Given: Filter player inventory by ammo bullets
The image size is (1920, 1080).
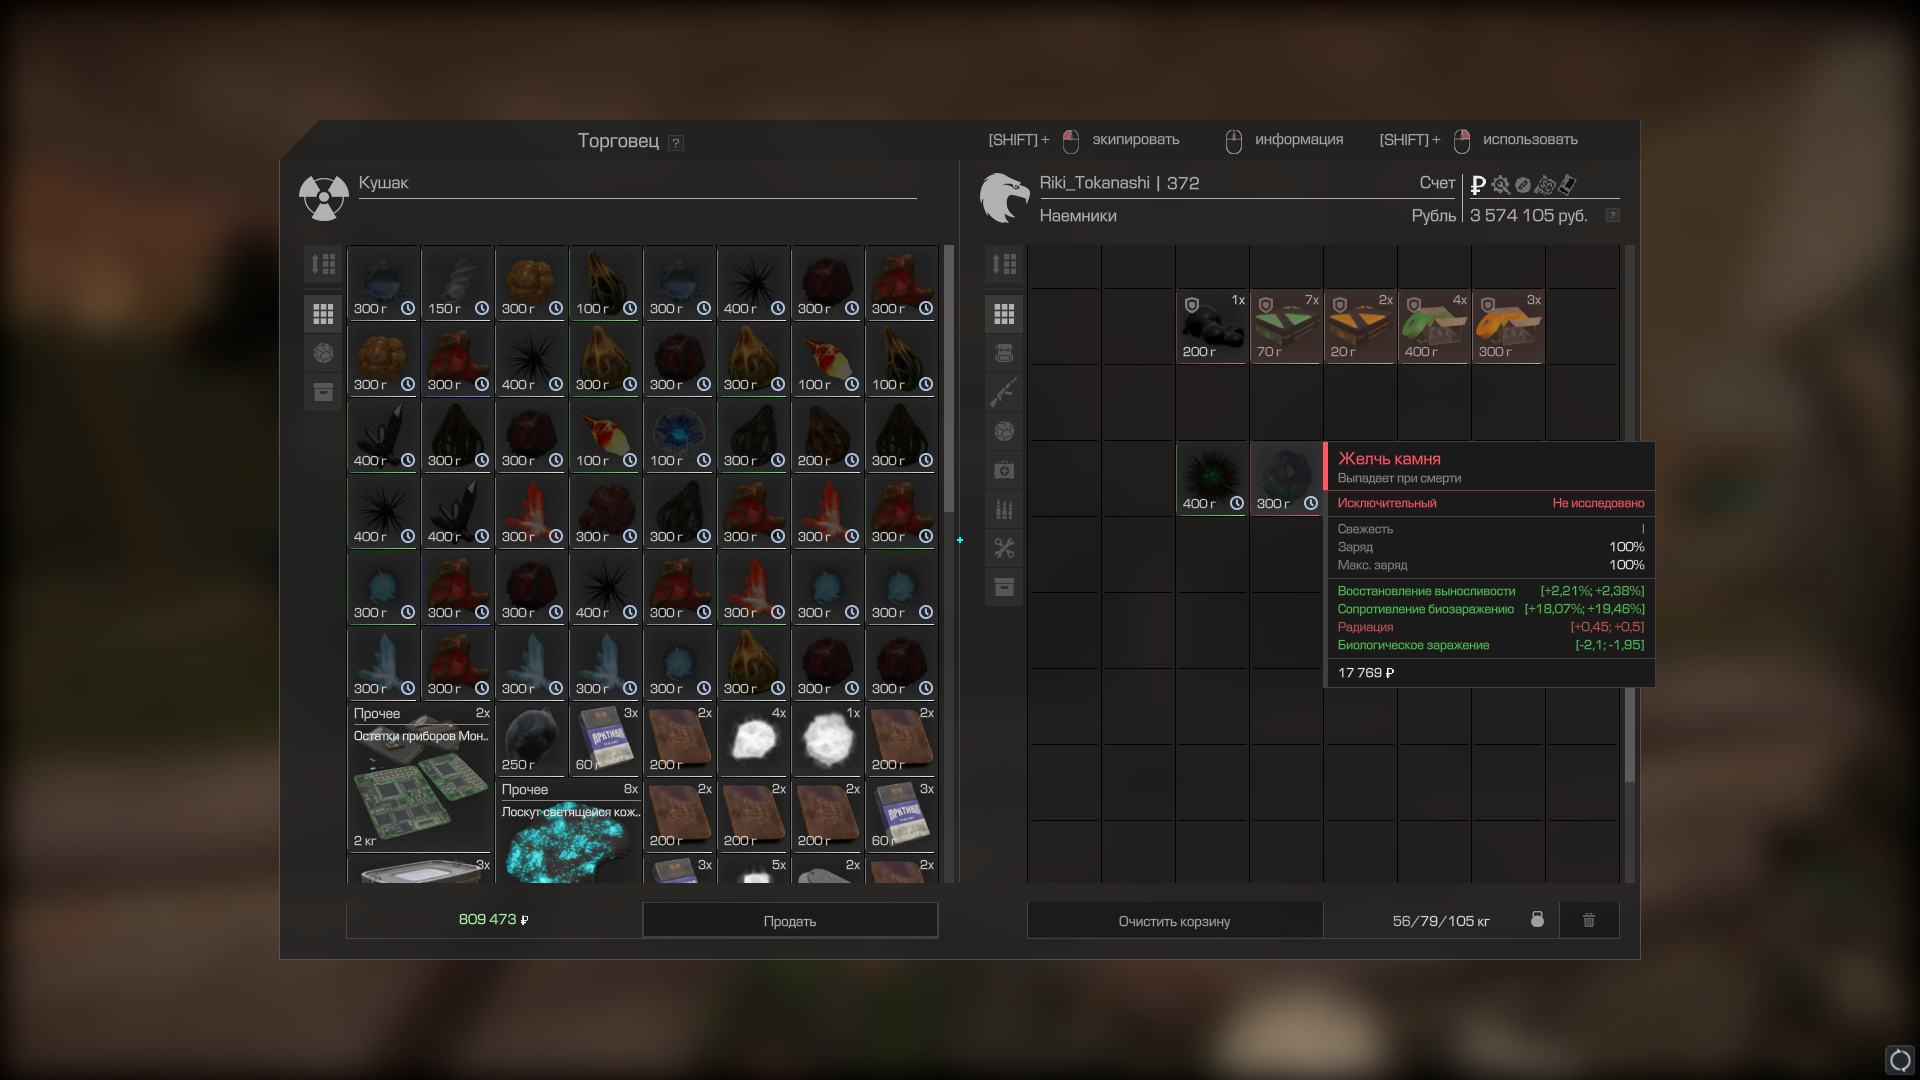Looking at the screenshot, I should tap(1004, 509).
